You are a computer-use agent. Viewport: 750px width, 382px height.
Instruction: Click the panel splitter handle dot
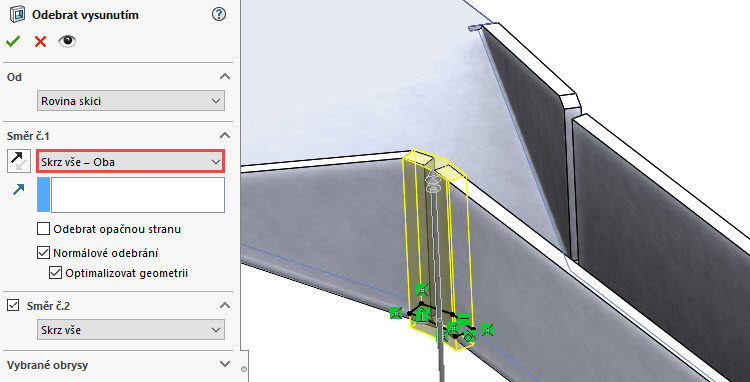click(244, 369)
